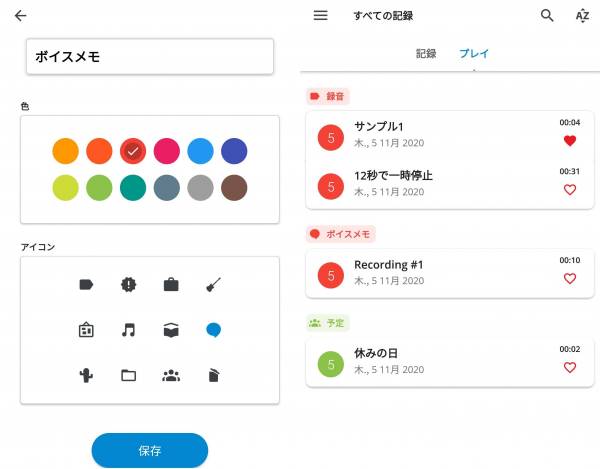Image resolution: width=600 pixels, height=469 pixels.
Task: Select the teal color swatch
Action: [x=135, y=187]
